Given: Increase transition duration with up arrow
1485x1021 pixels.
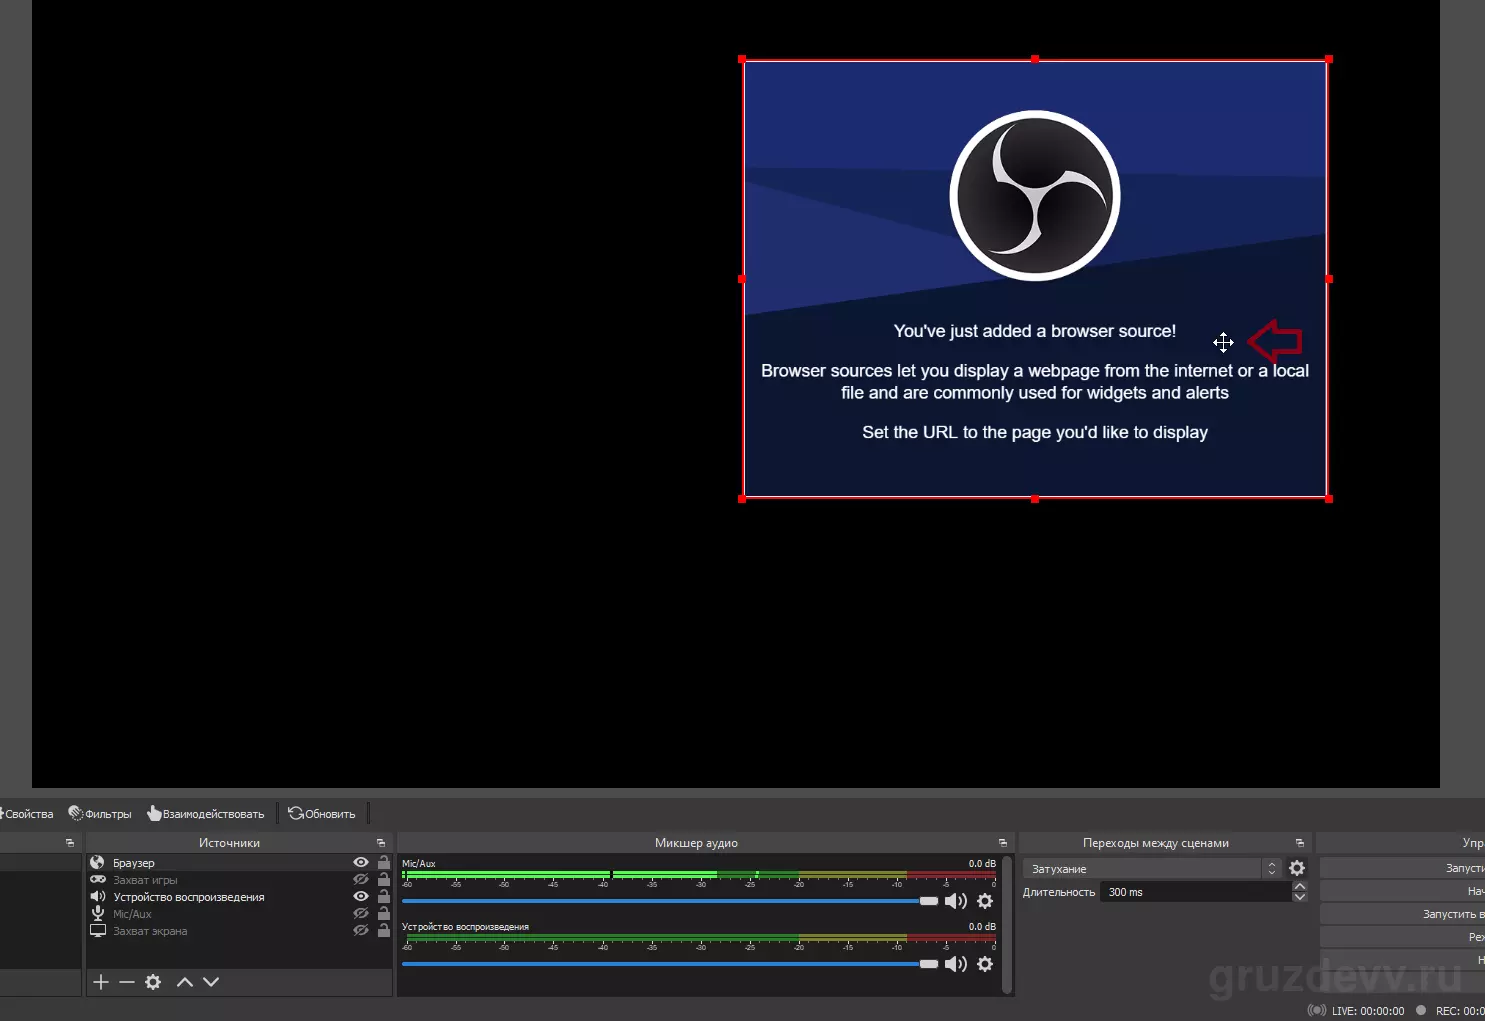Looking at the screenshot, I should point(1300,886).
